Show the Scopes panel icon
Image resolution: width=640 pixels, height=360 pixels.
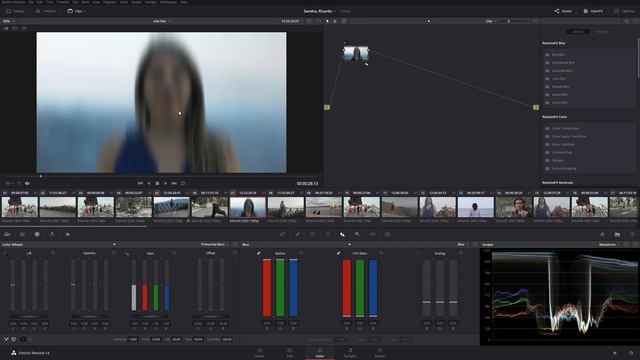(x=617, y=235)
